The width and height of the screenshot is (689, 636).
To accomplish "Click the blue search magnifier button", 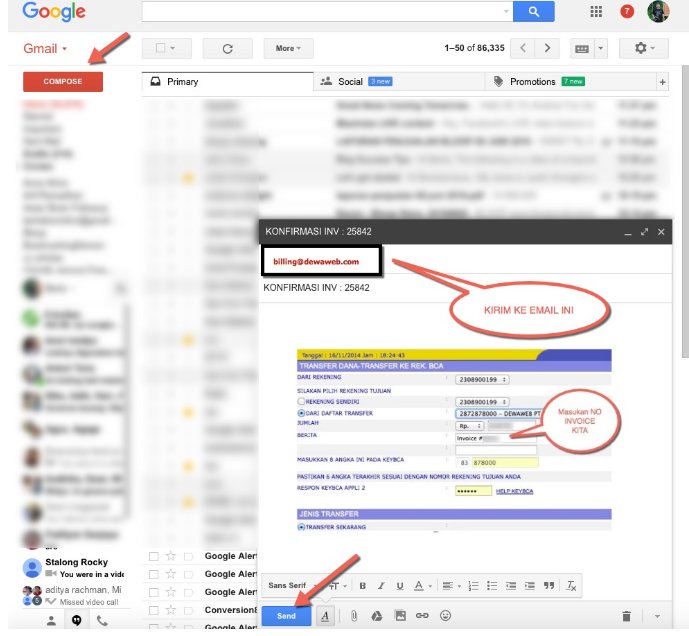I will [x=533, y=11].
